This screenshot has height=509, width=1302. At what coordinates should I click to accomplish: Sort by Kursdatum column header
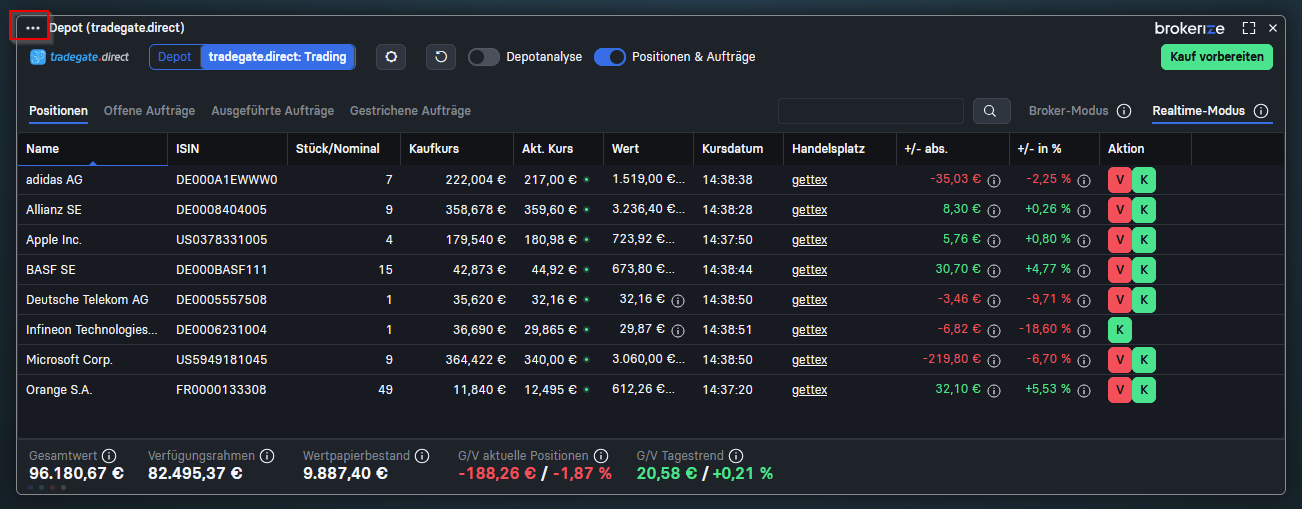tap(738, 149)
